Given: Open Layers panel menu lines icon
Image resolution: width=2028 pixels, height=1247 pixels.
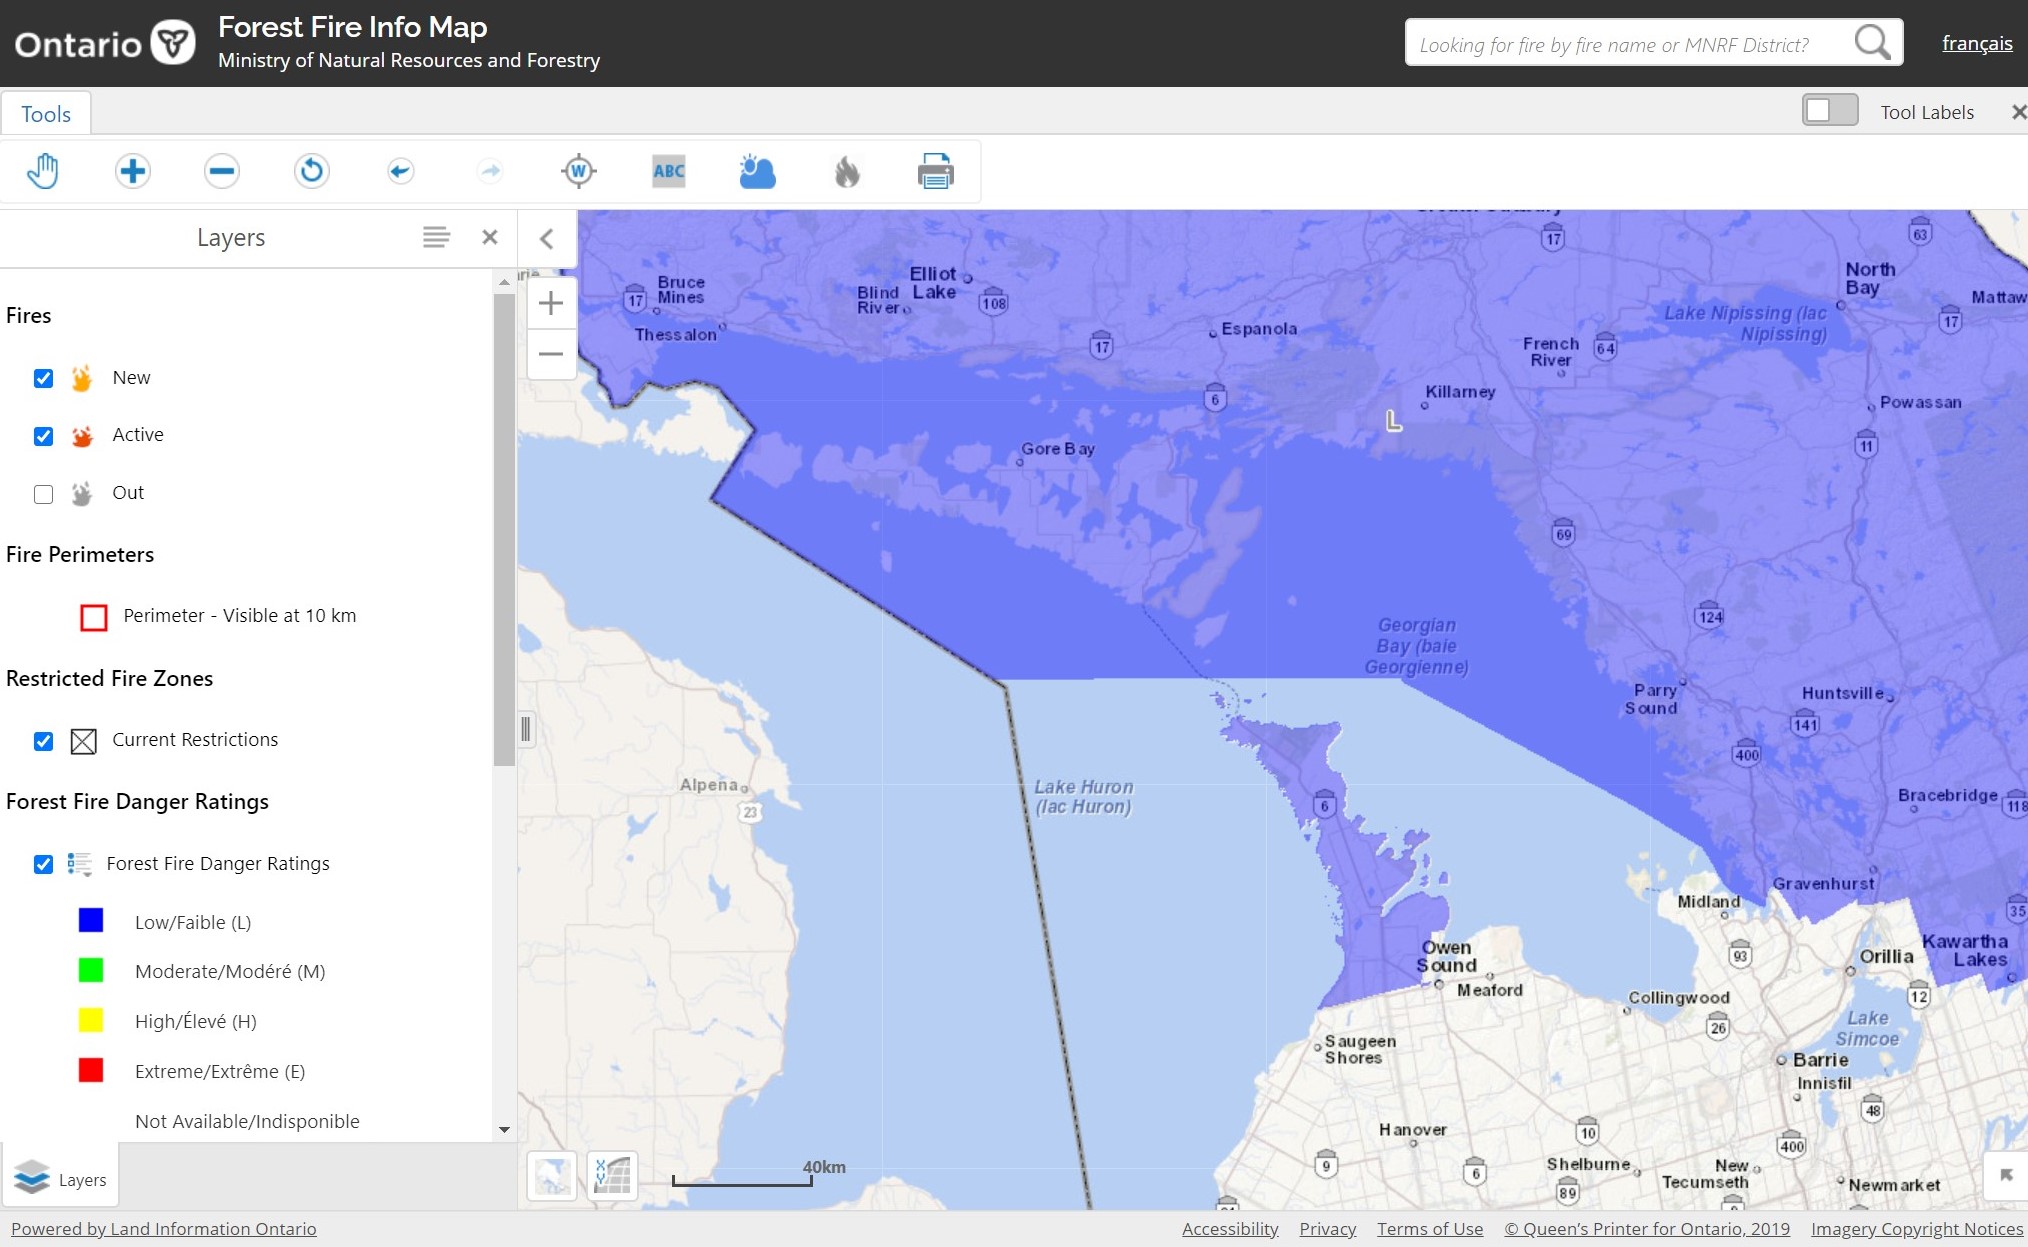Looking at the screenshot, I should click(436, 237).
